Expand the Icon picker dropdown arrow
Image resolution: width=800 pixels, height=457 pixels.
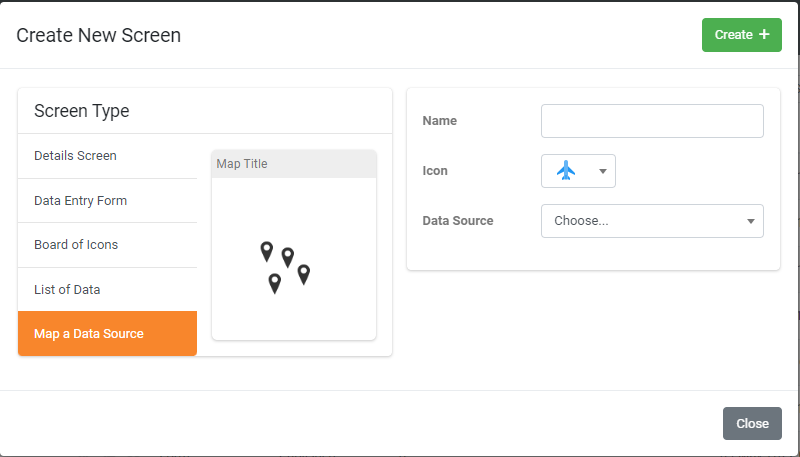click(603, 171)
